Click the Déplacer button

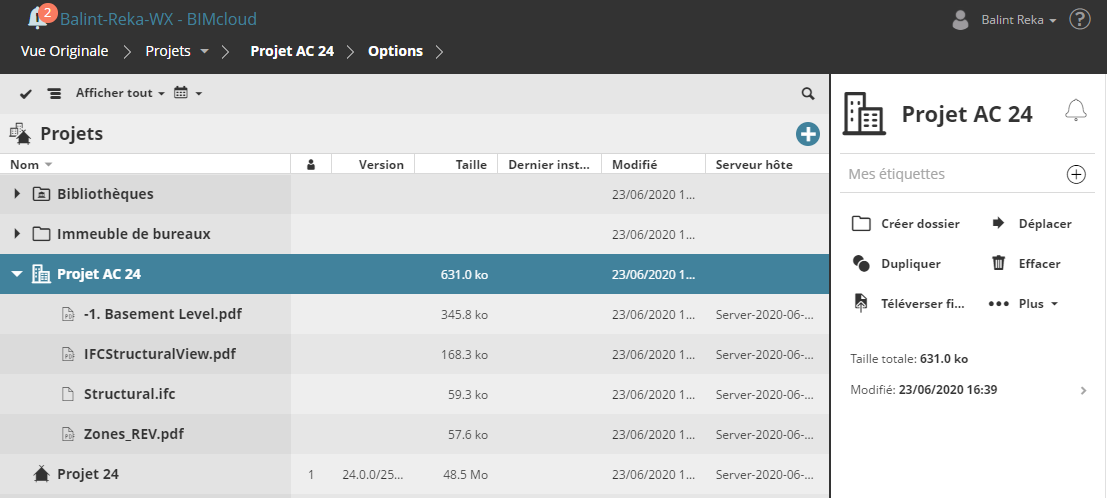click(x=1031, y=223)
